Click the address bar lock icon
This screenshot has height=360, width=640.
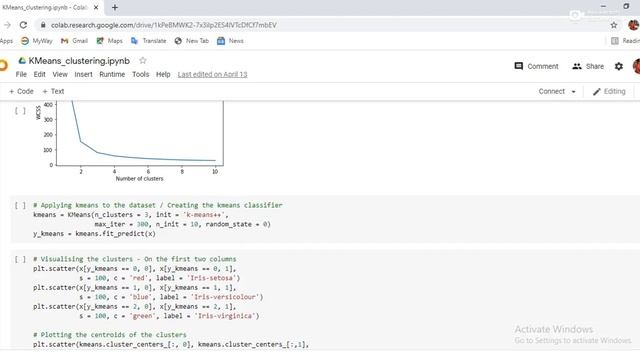click(x=43, y=25)
